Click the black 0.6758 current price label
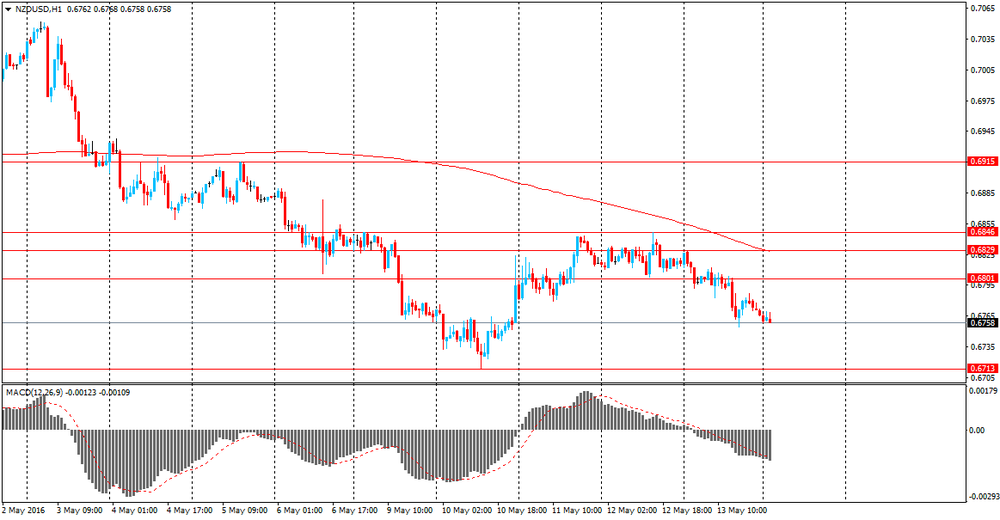Image resolution: width=1000 pixels, height=520 pixels. point(983,323)
